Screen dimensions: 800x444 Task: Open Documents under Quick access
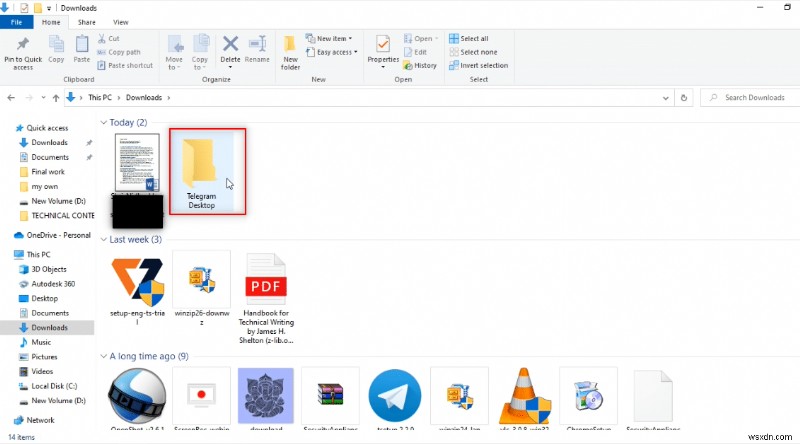click(49, 157)
